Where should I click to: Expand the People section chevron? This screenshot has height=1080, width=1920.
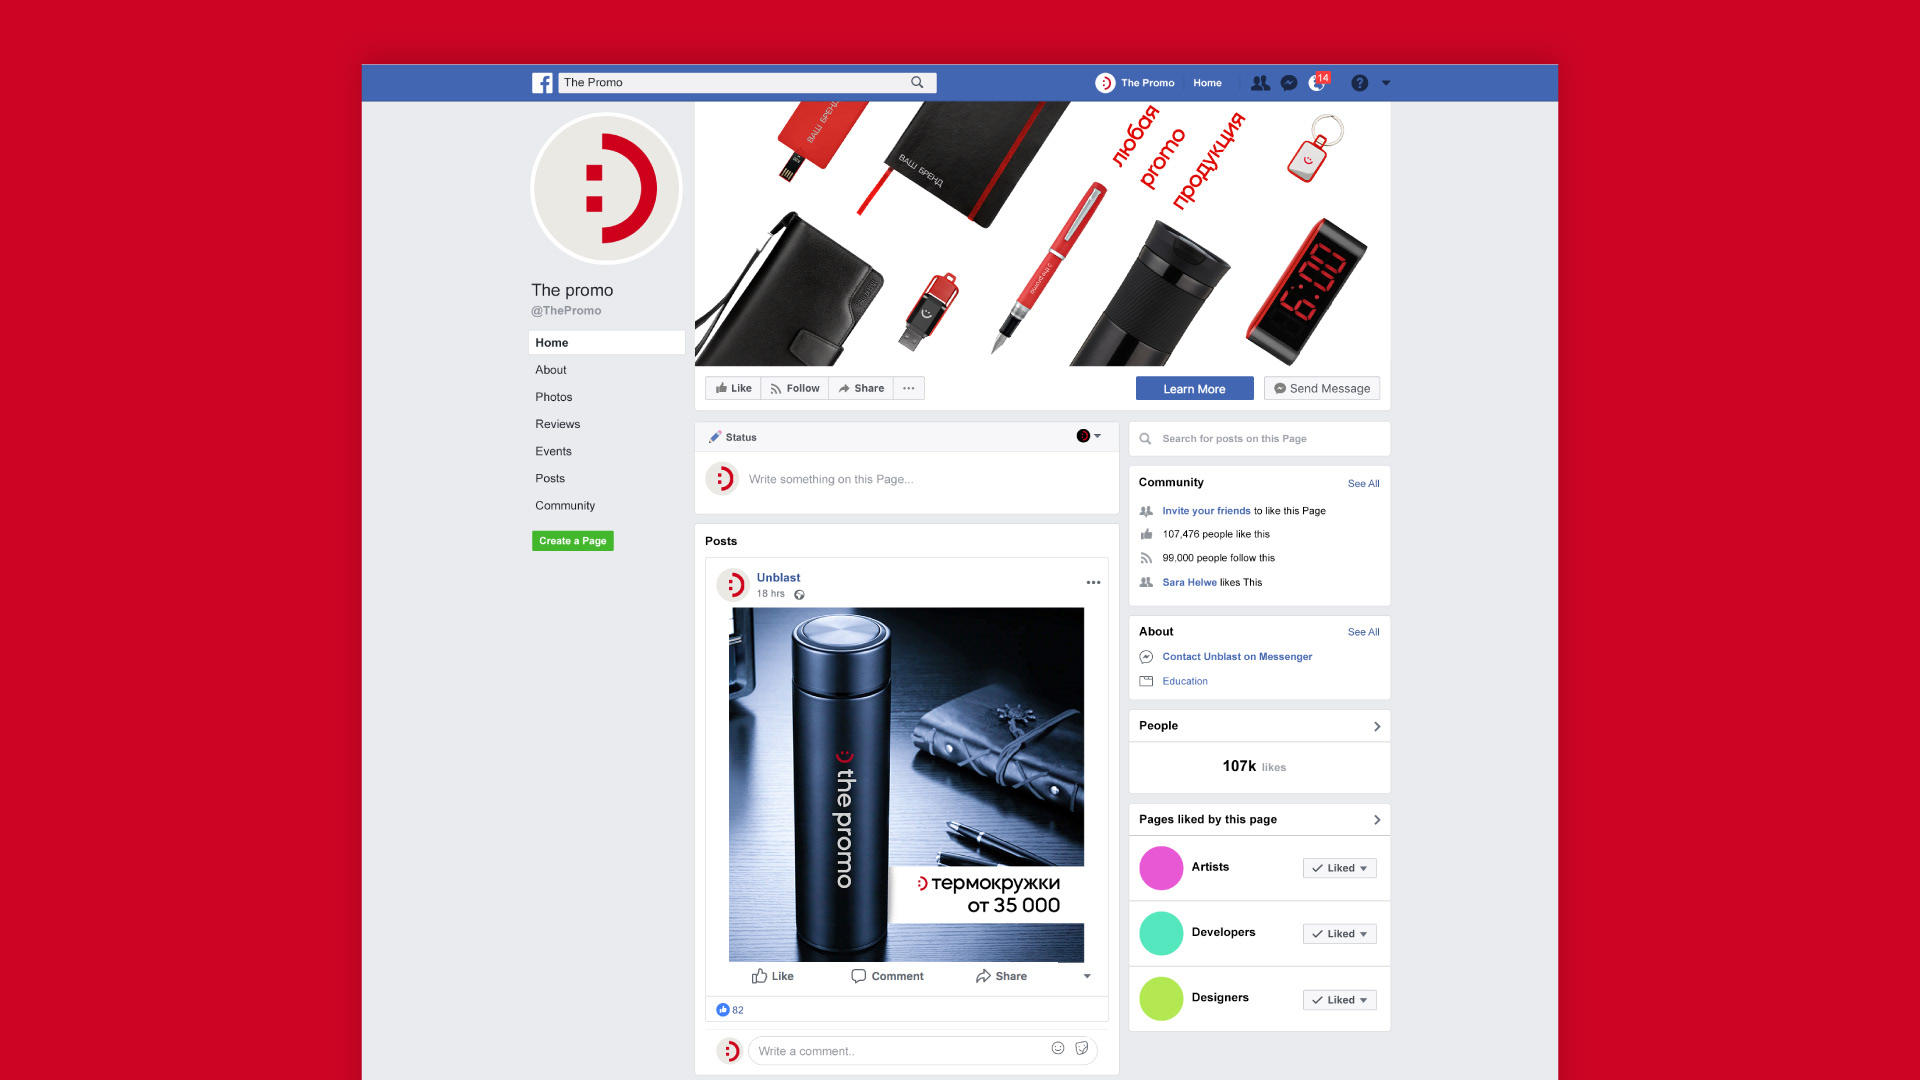coord(1377,727)
